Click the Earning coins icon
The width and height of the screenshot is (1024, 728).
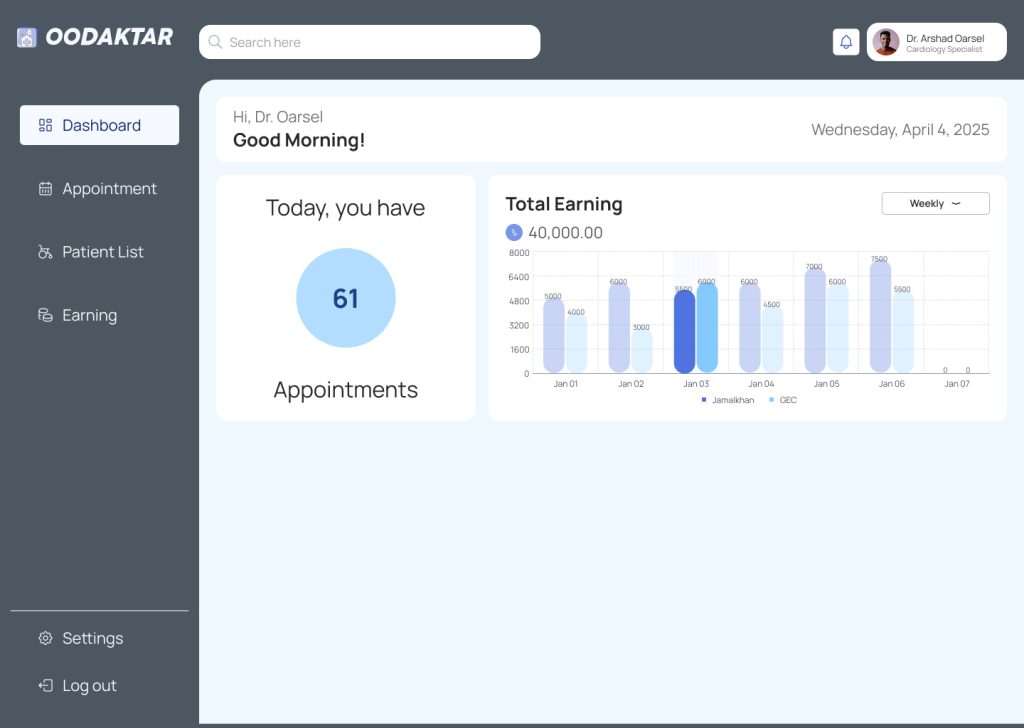click(x=45, y=315)
